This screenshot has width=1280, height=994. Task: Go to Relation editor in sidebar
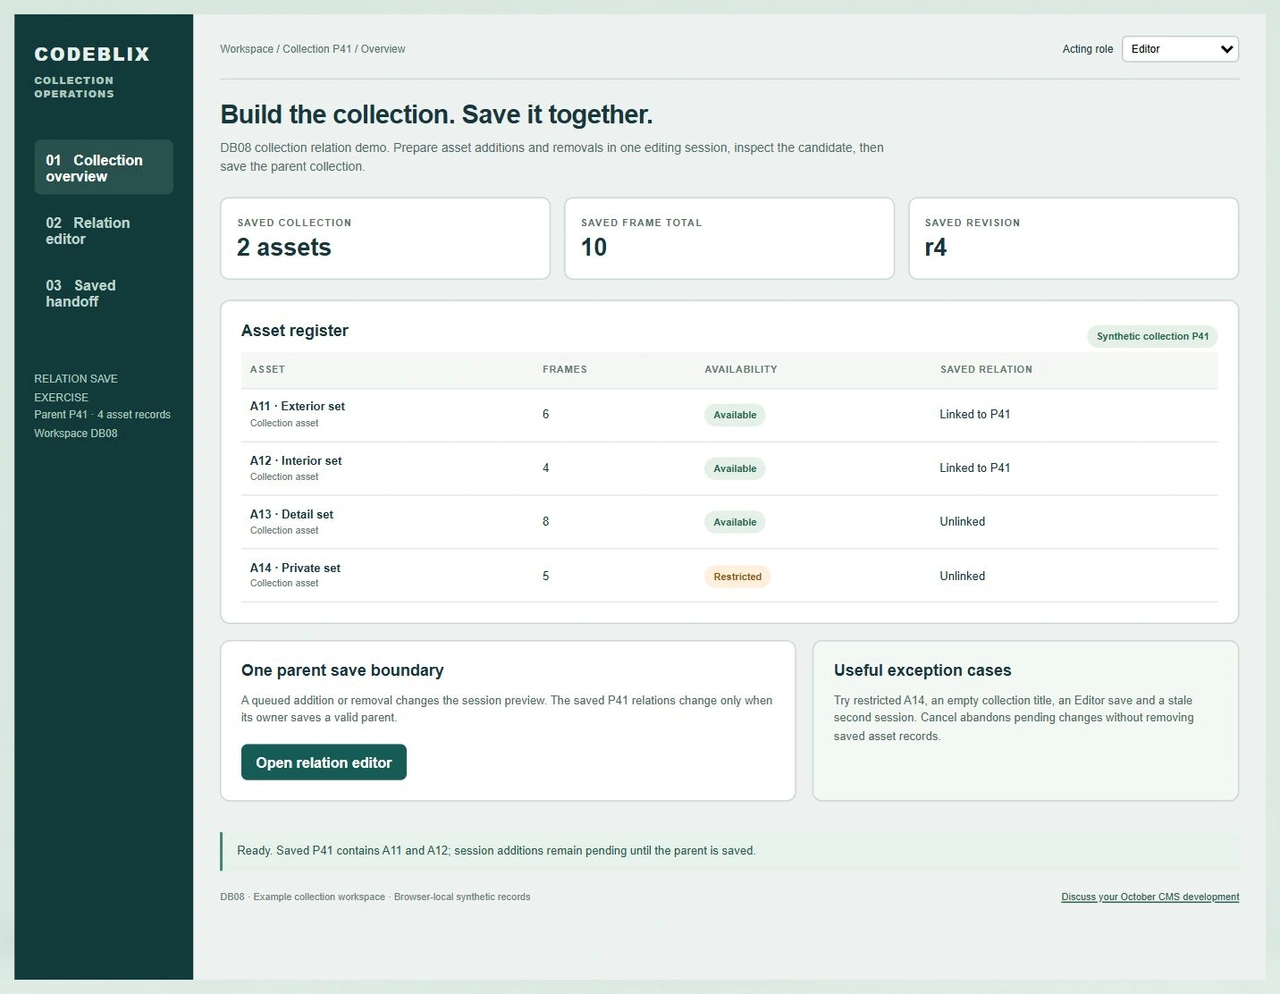pos(103,230)
